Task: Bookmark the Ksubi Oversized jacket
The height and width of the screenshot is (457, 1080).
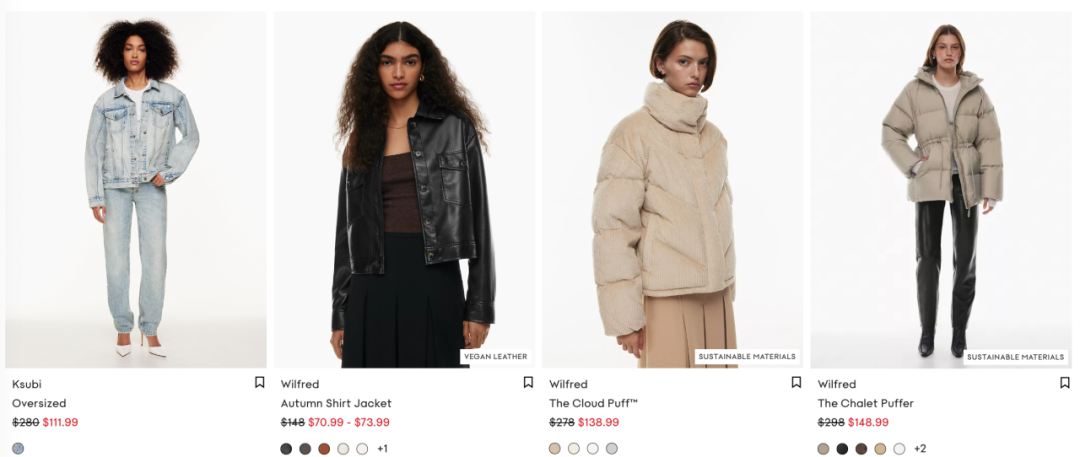Action: [260, 382]
